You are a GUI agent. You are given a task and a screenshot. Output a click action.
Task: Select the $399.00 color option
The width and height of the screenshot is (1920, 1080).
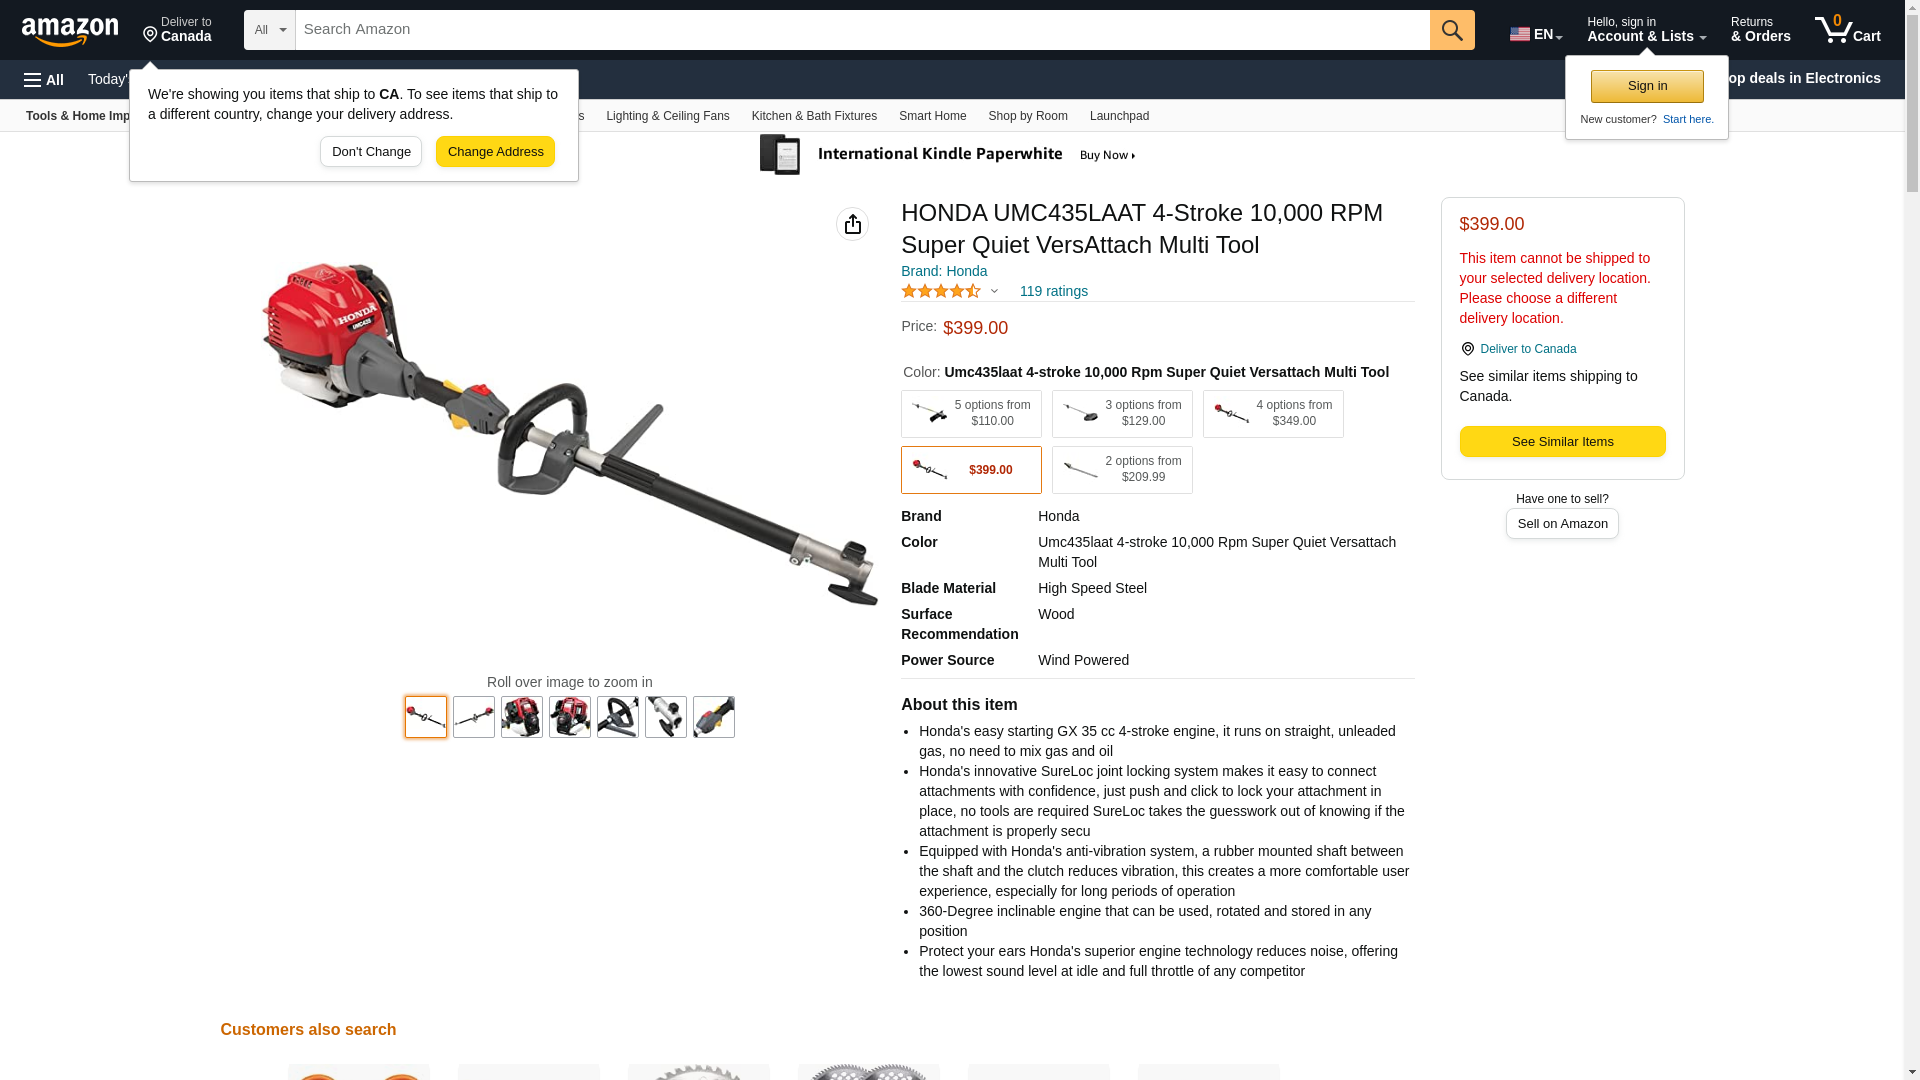971,470
